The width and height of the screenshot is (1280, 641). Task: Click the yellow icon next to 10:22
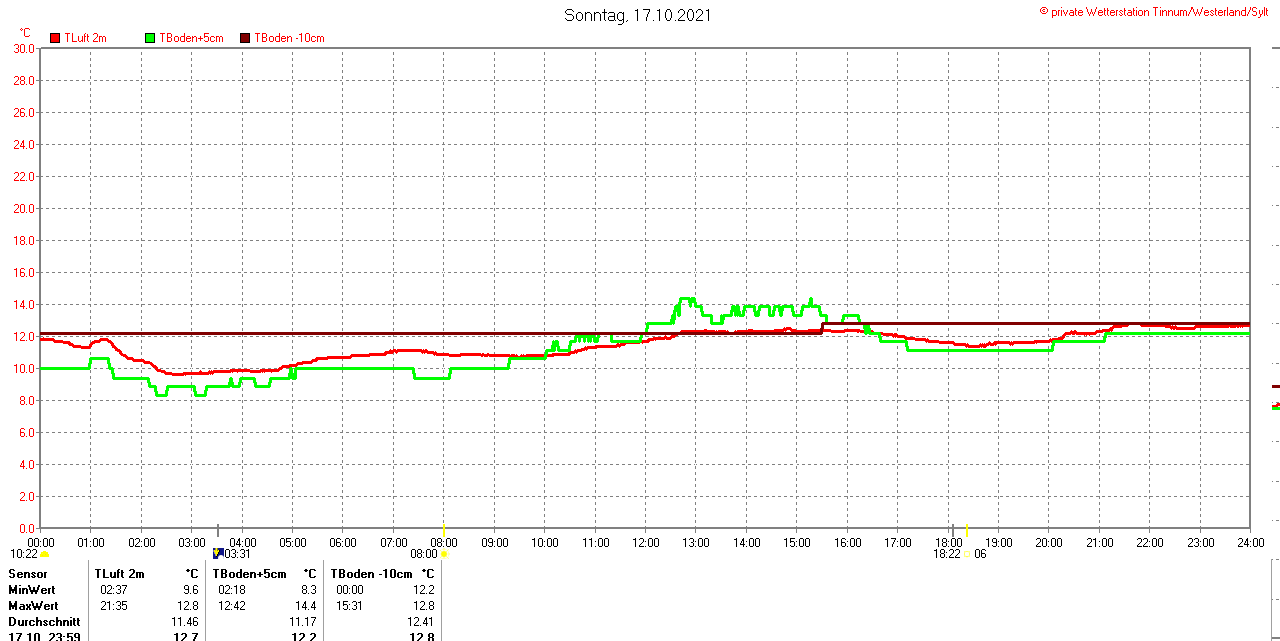[45, 554]
